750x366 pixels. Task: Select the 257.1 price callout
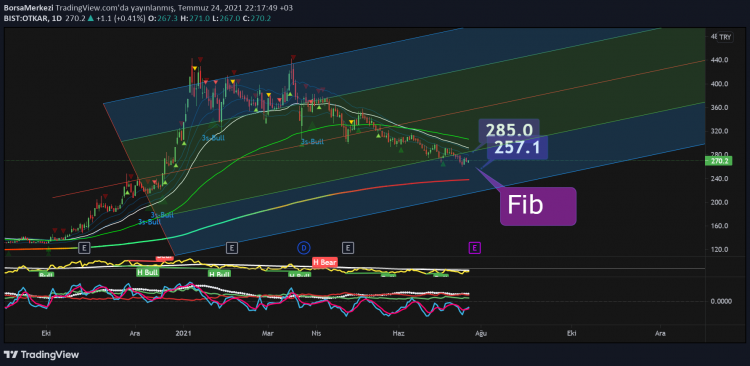517,148
